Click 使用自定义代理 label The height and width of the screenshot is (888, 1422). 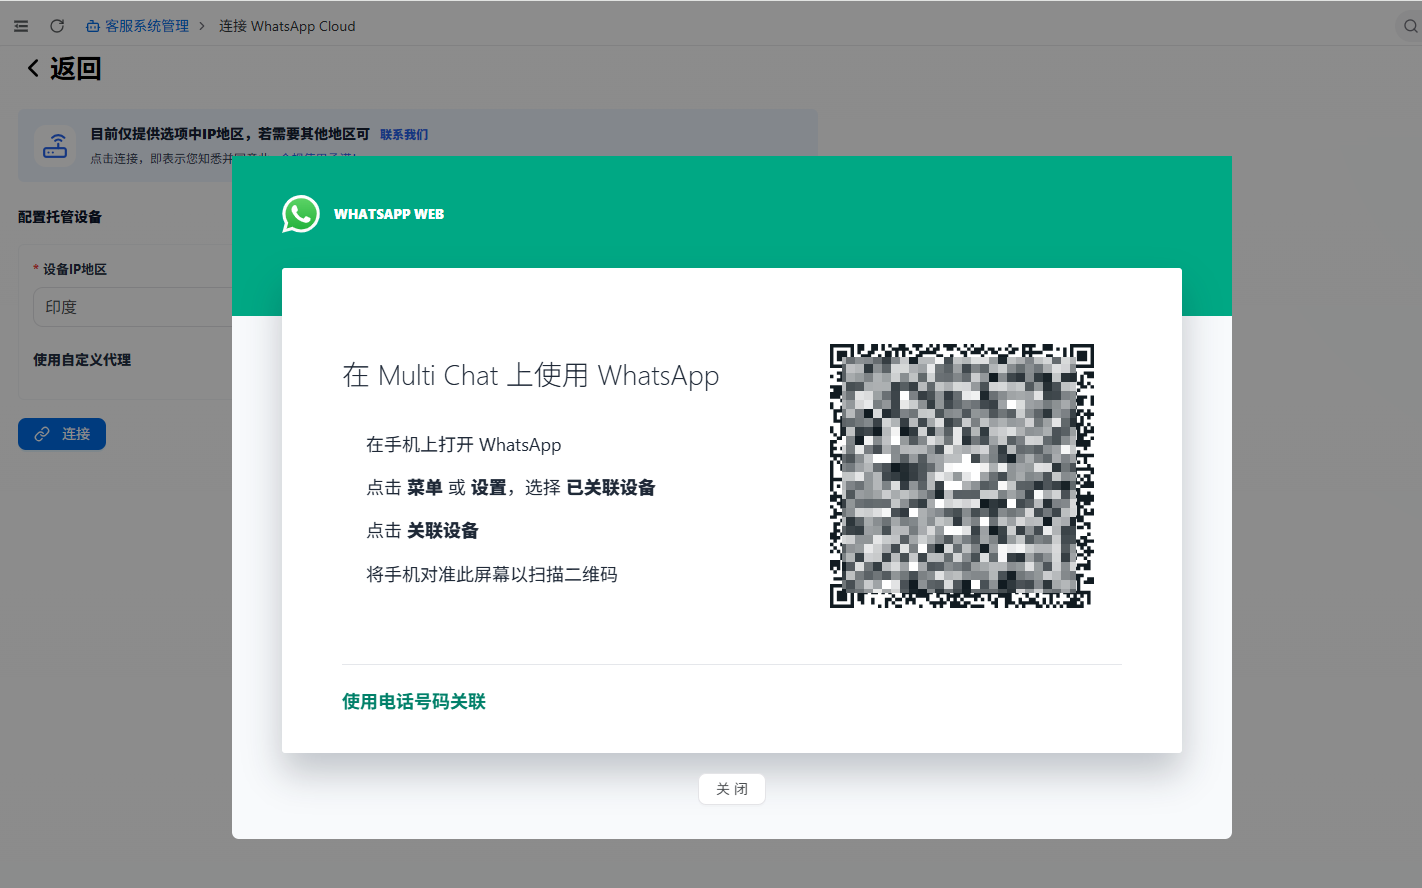pos(82,360)
